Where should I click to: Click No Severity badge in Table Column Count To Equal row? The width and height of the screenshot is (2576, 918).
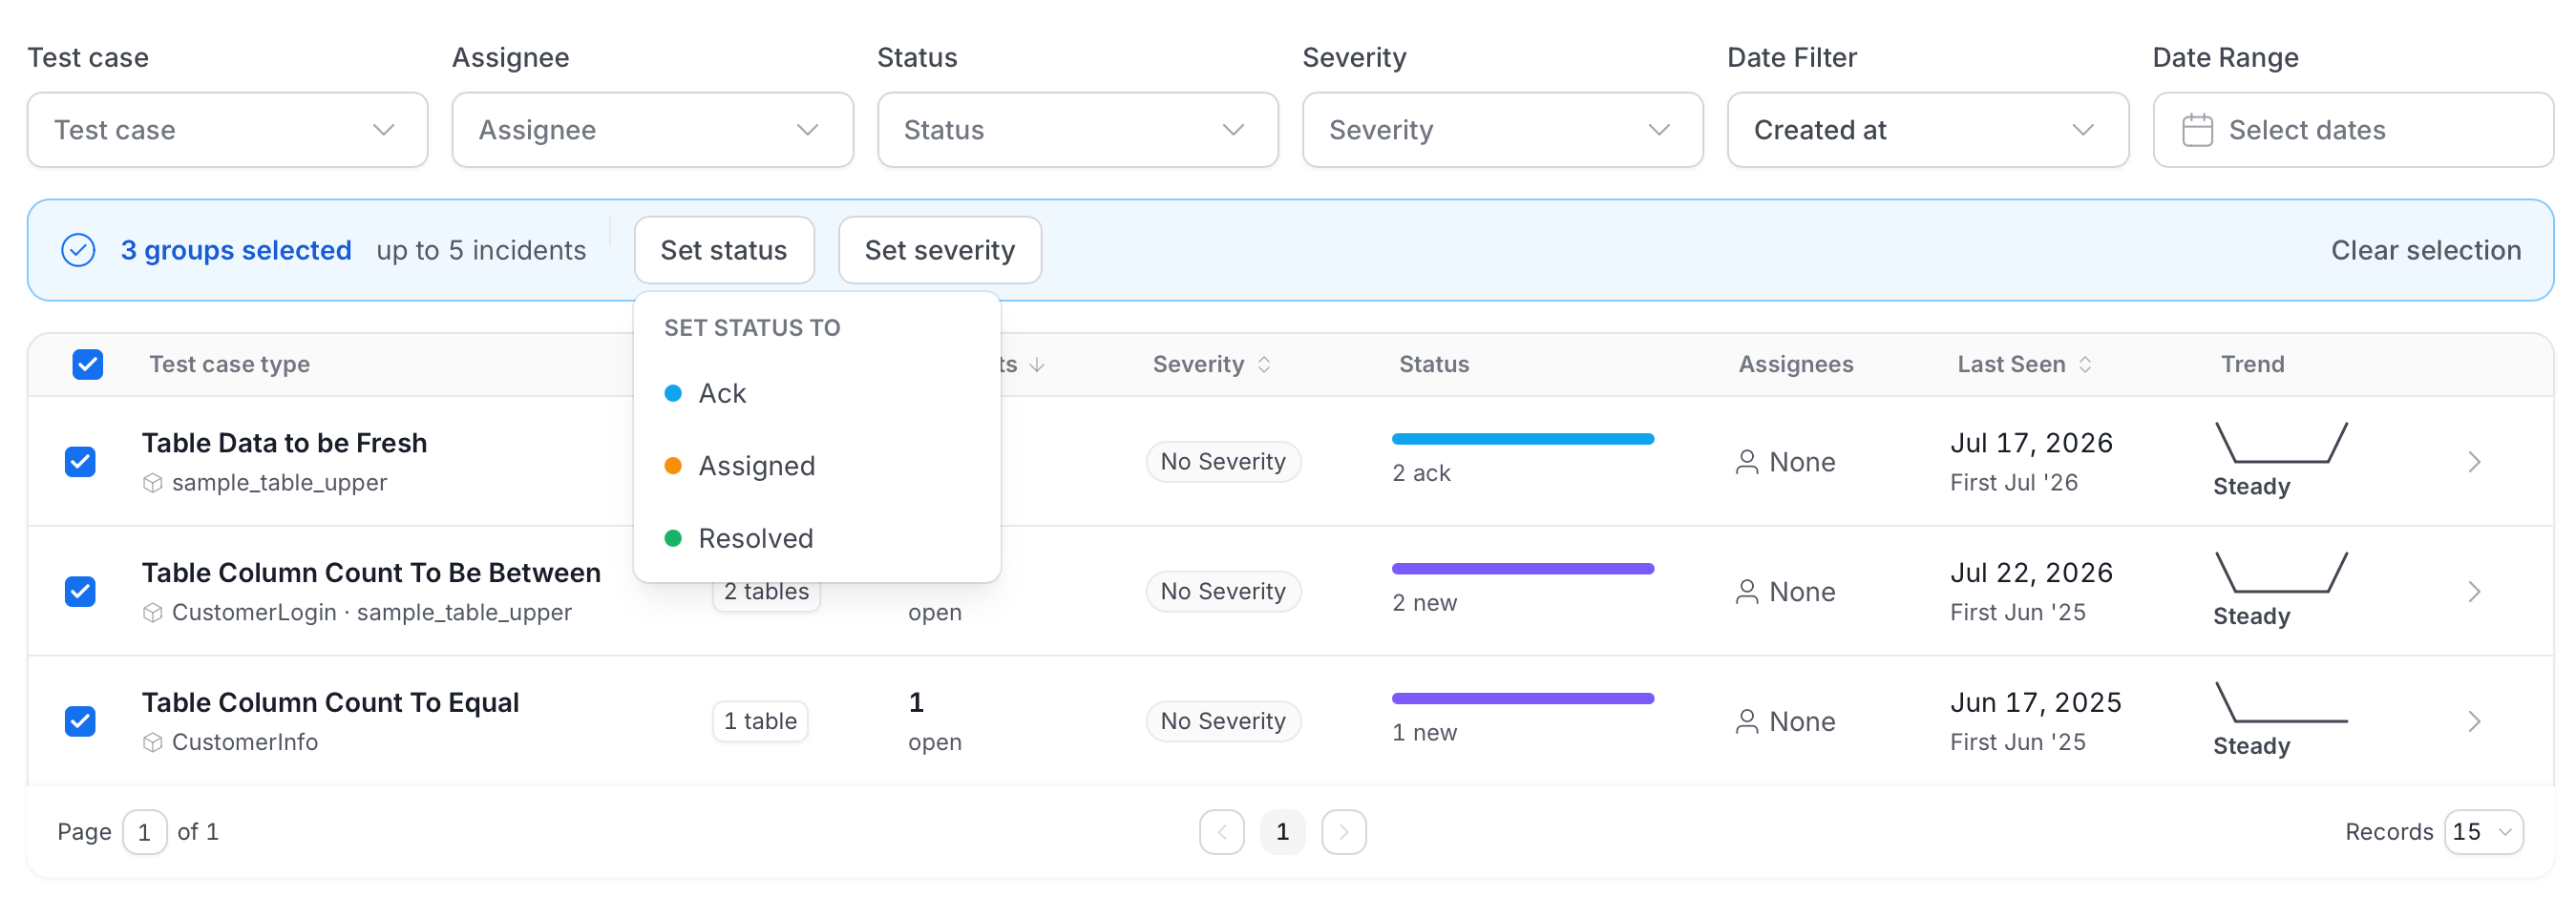pyautogui.click(x=1222, y=722)
